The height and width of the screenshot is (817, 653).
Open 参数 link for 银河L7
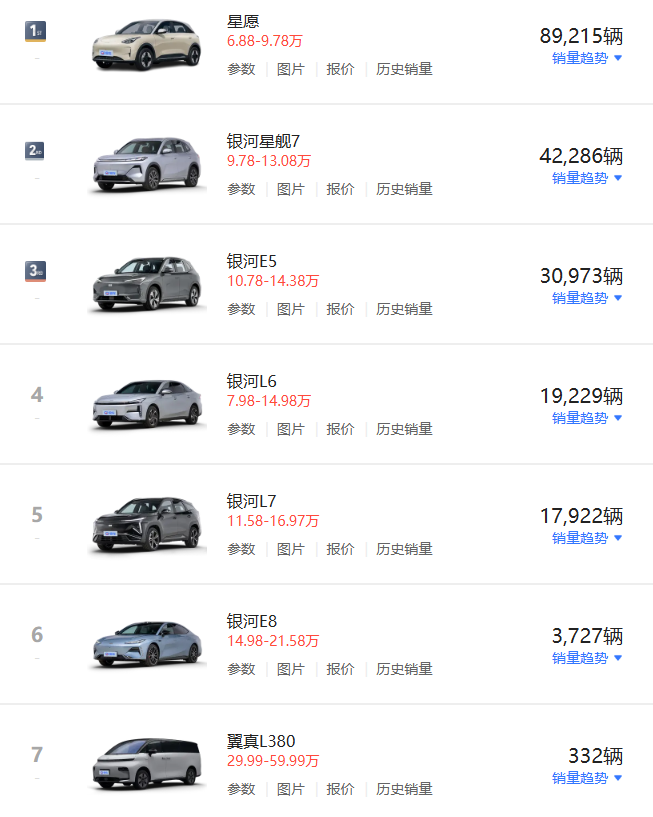[241, 549]
